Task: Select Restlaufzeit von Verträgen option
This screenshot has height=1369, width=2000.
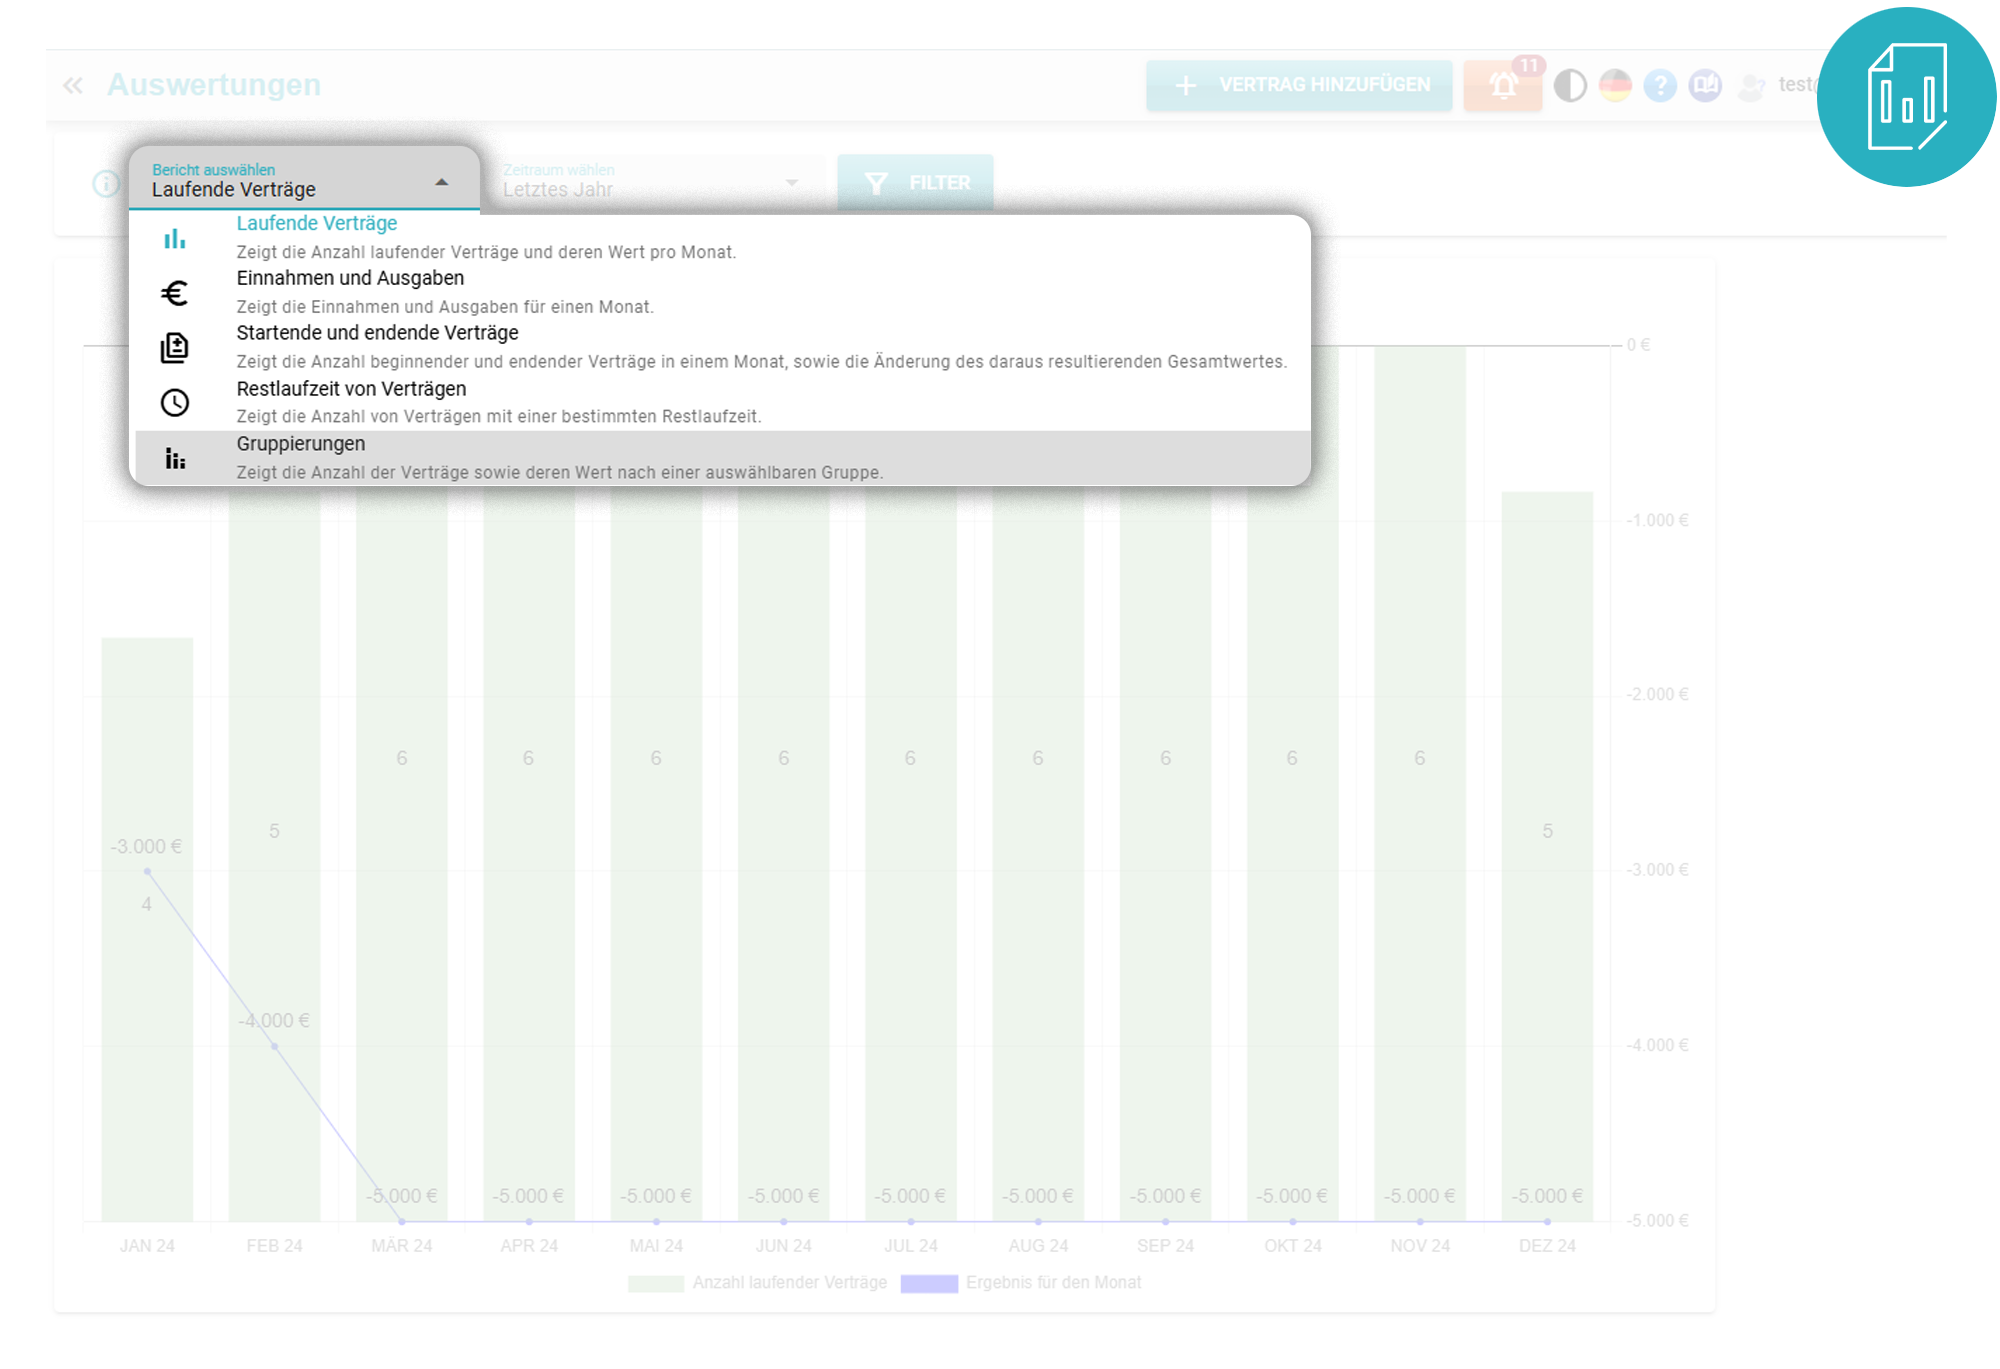Action: click(720, 403)
